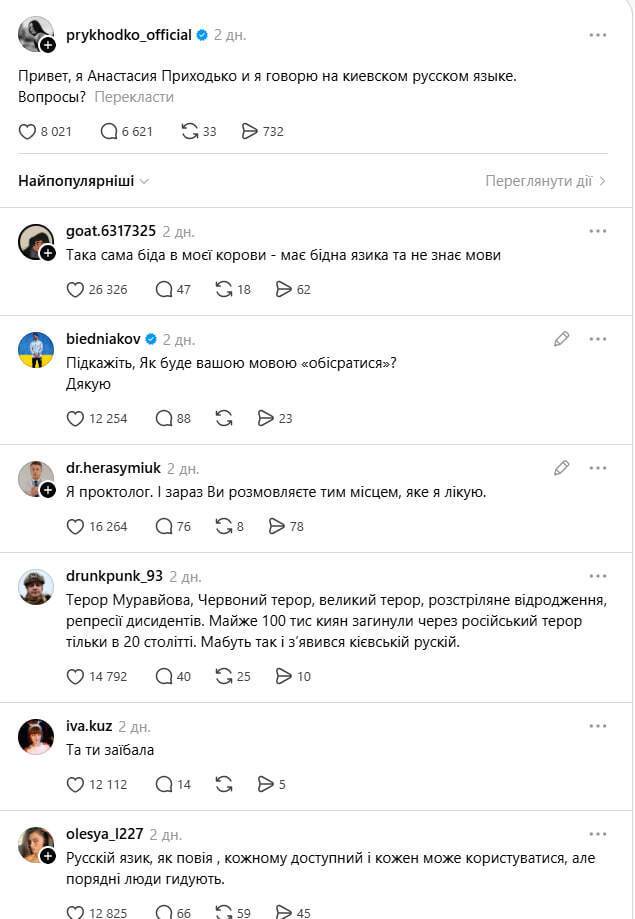Repost the prykhodko_official main post
The width and height of the screenshot is (635, 919).
(x=189, y=131)
